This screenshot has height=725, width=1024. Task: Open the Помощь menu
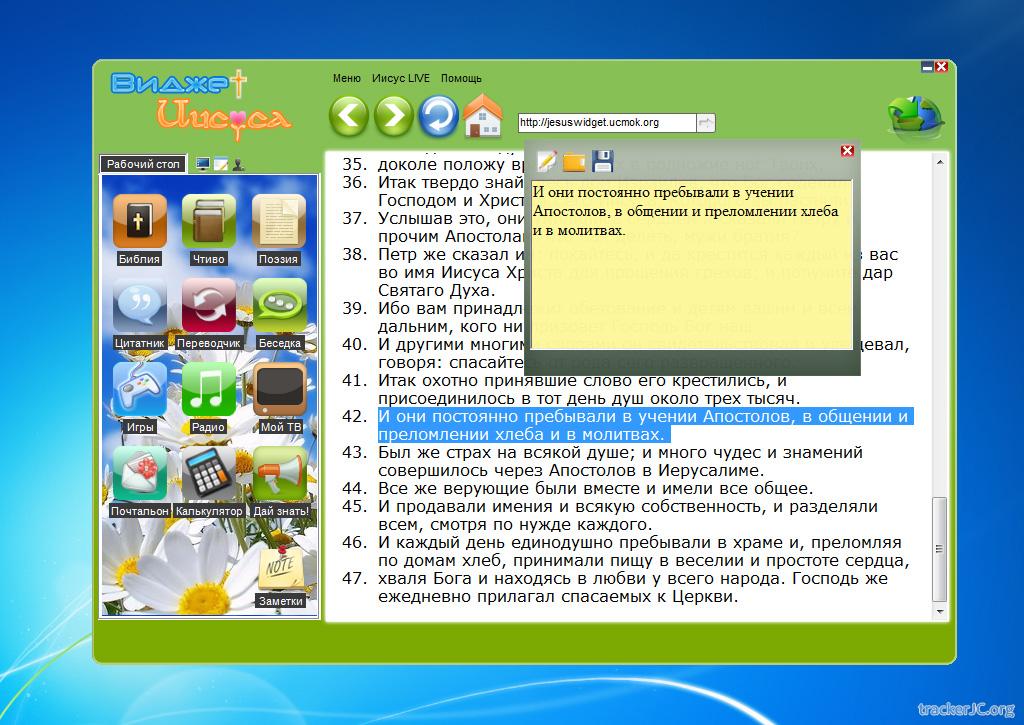coord(461,78)
